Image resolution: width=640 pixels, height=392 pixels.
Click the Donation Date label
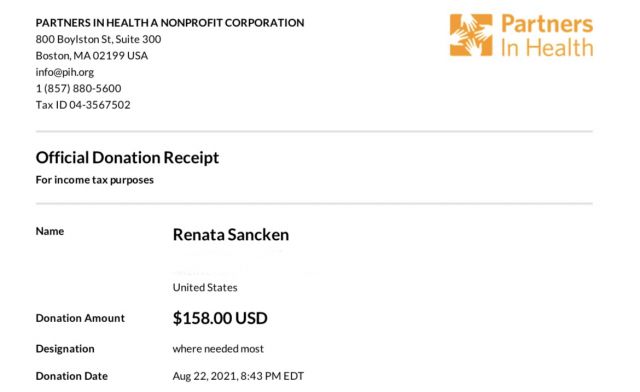tap(72, 376)
